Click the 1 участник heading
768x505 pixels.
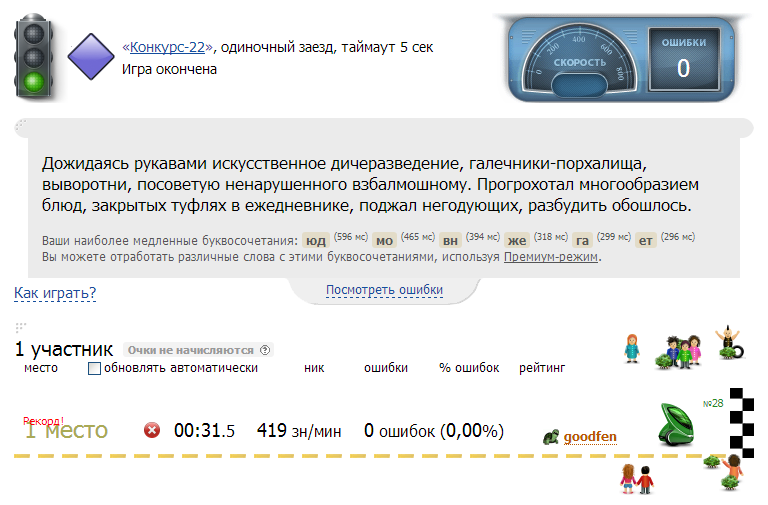tap(64, 349)
